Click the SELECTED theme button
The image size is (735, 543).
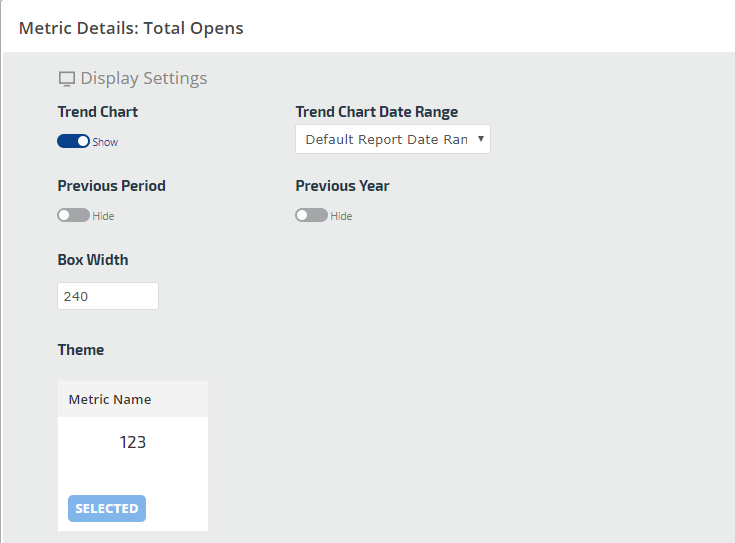point(107,508)
